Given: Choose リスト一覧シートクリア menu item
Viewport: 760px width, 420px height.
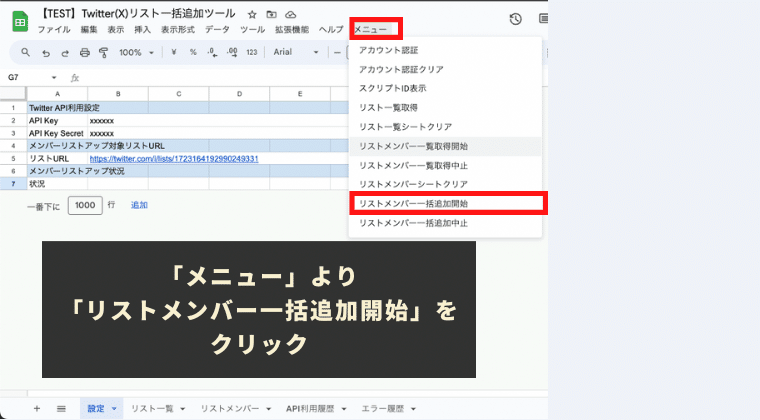Looking at the screenshot, I should [x=445, y=127].
